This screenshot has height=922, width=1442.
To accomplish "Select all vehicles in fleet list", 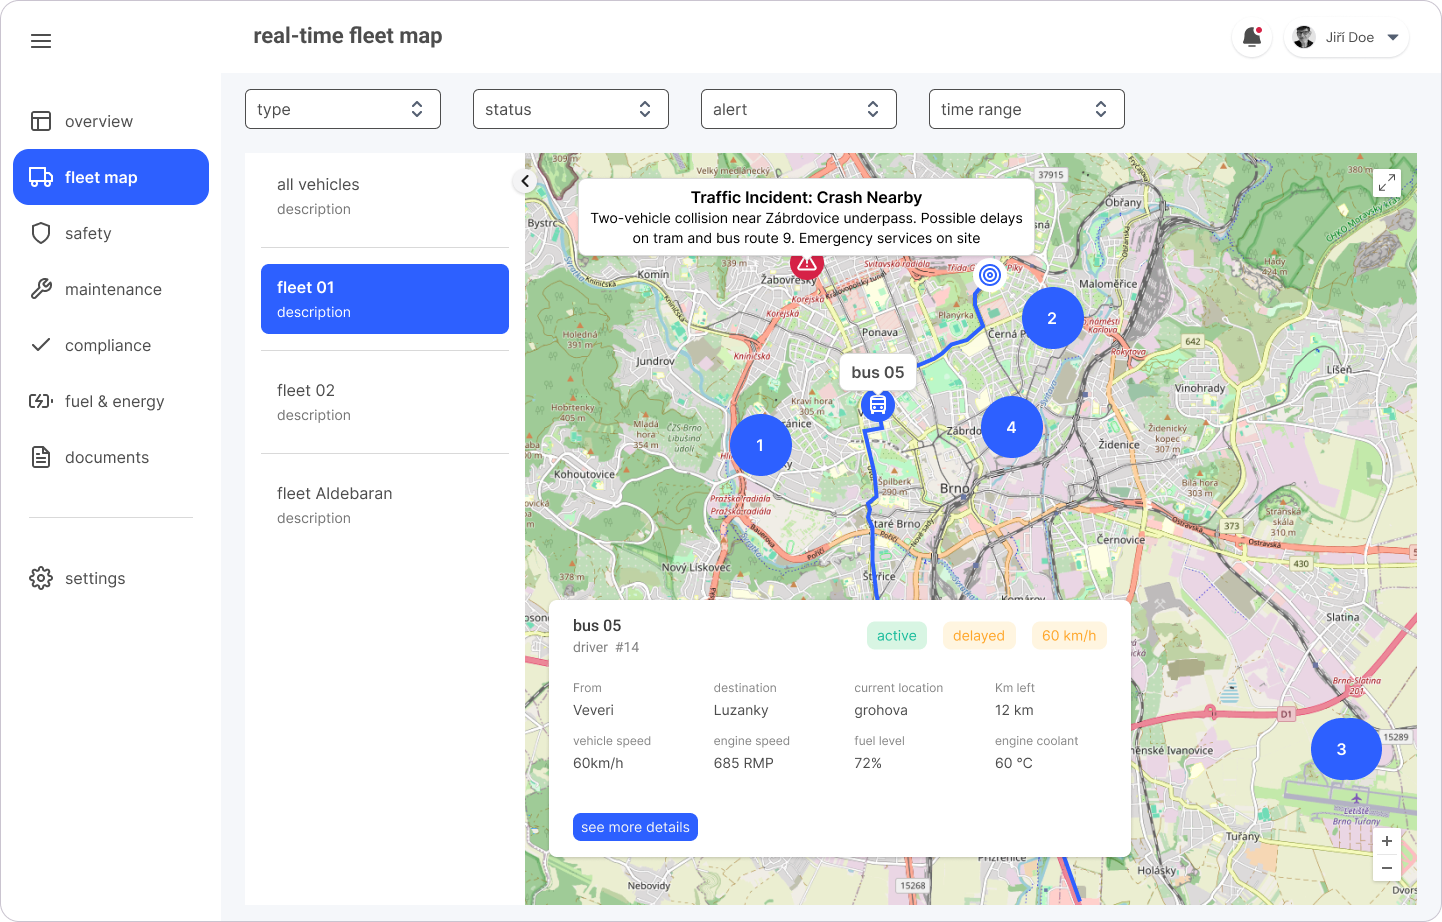I will (385, 196).
